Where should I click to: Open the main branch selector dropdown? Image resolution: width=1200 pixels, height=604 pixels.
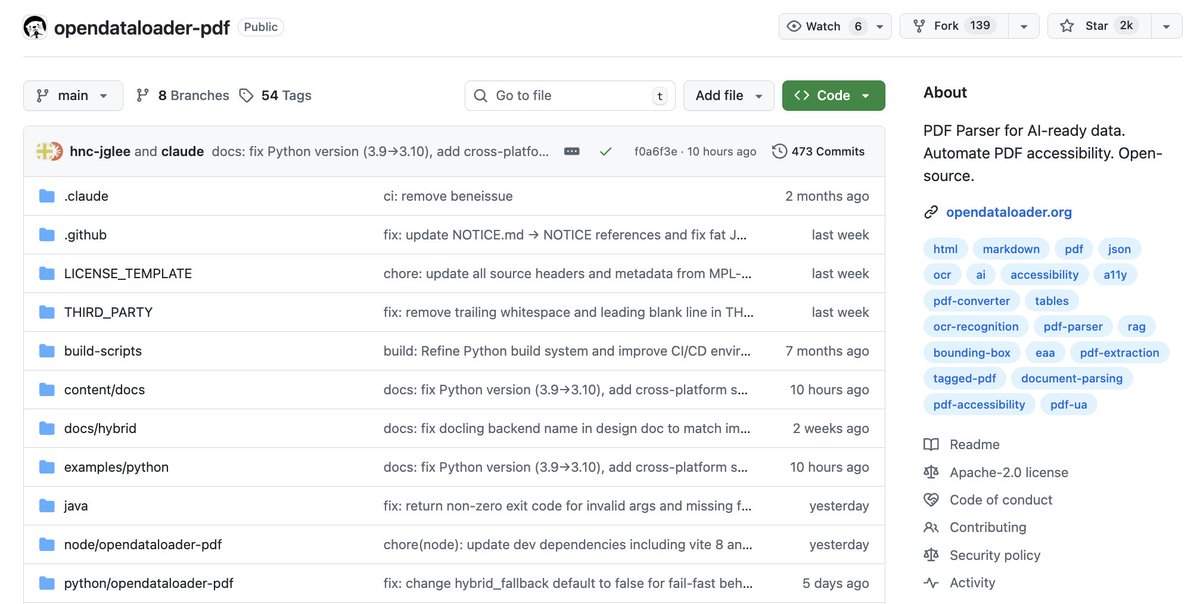pyautogui.click(x=73, y=95)
